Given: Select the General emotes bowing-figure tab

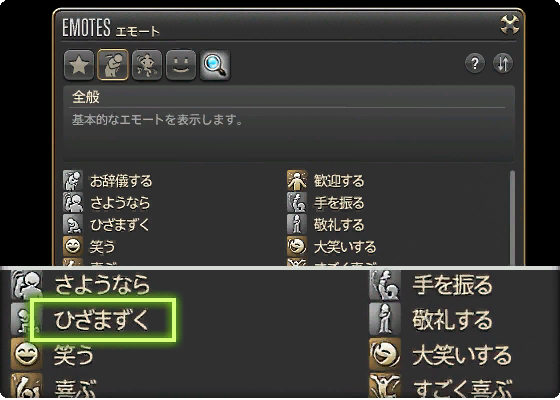Looking at the screenshot, I should click(113, 65).
